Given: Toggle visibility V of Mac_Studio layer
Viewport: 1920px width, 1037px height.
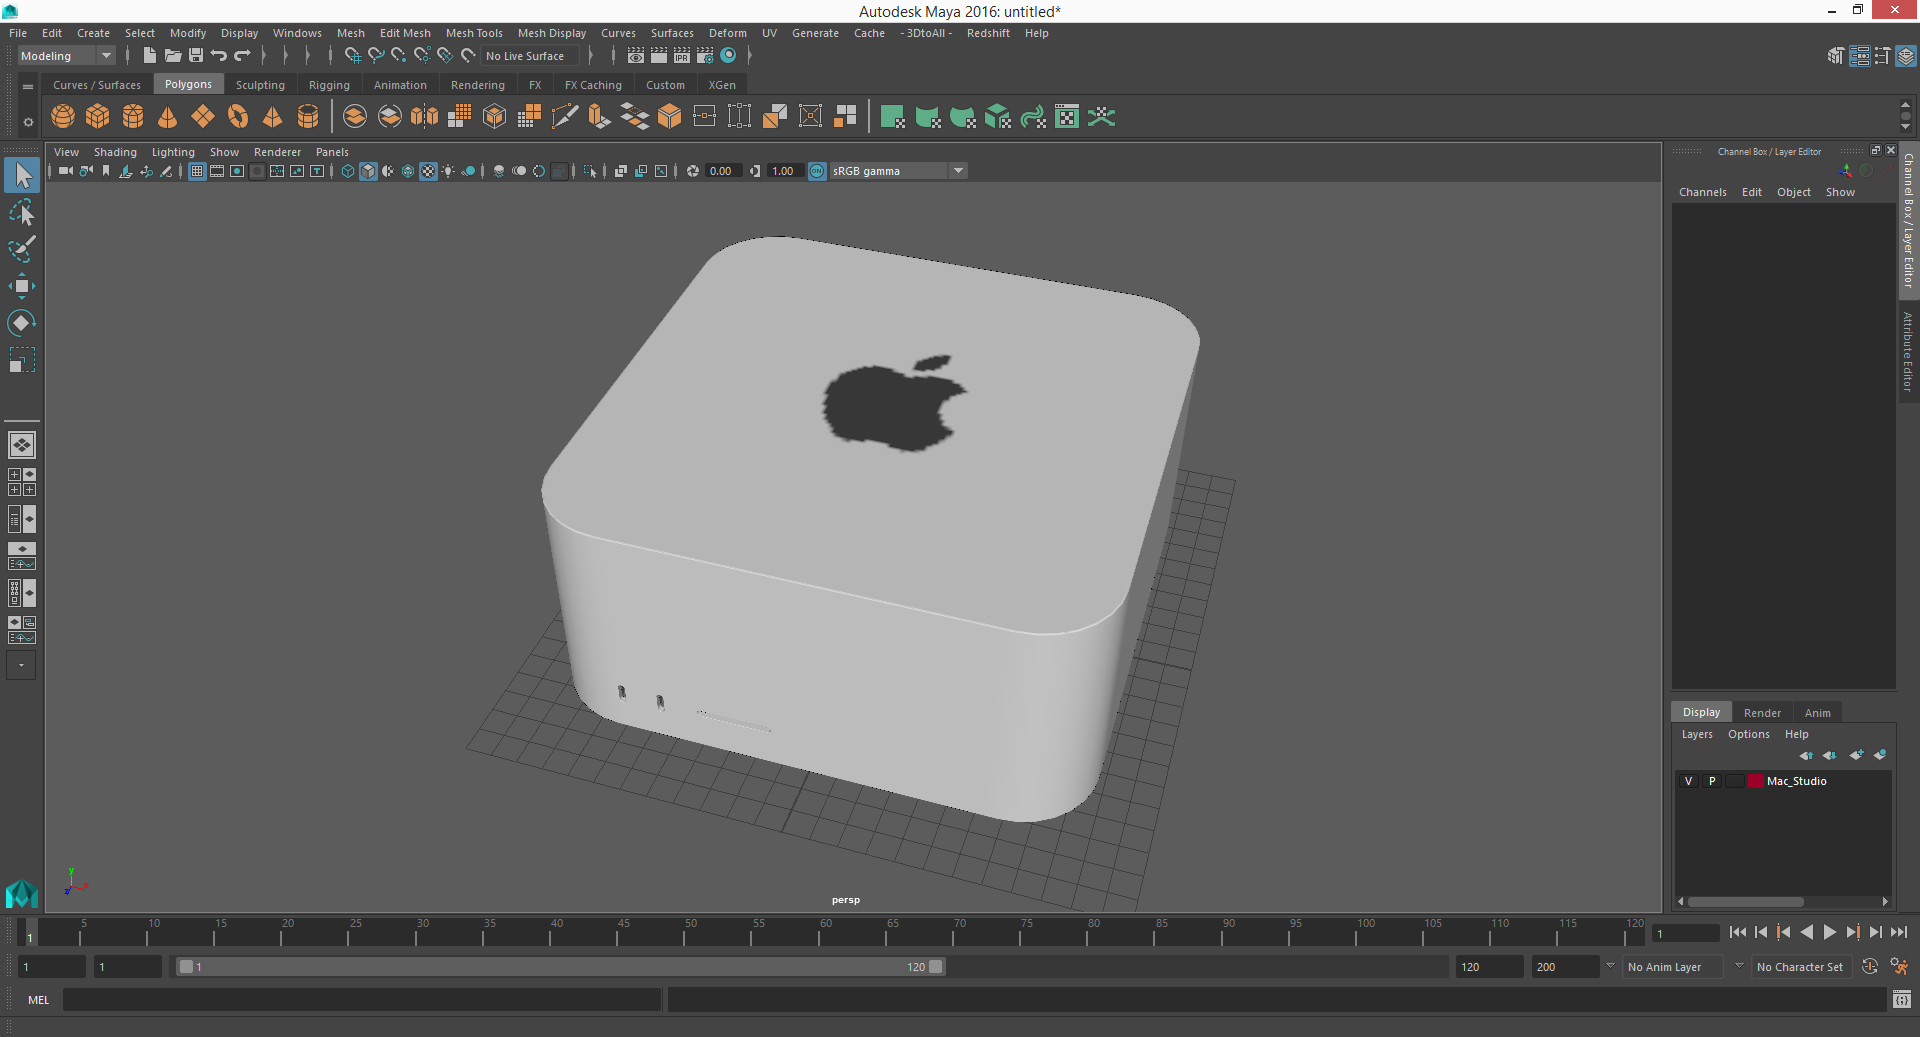Looking at the screenshot, I should point(1689,781).
